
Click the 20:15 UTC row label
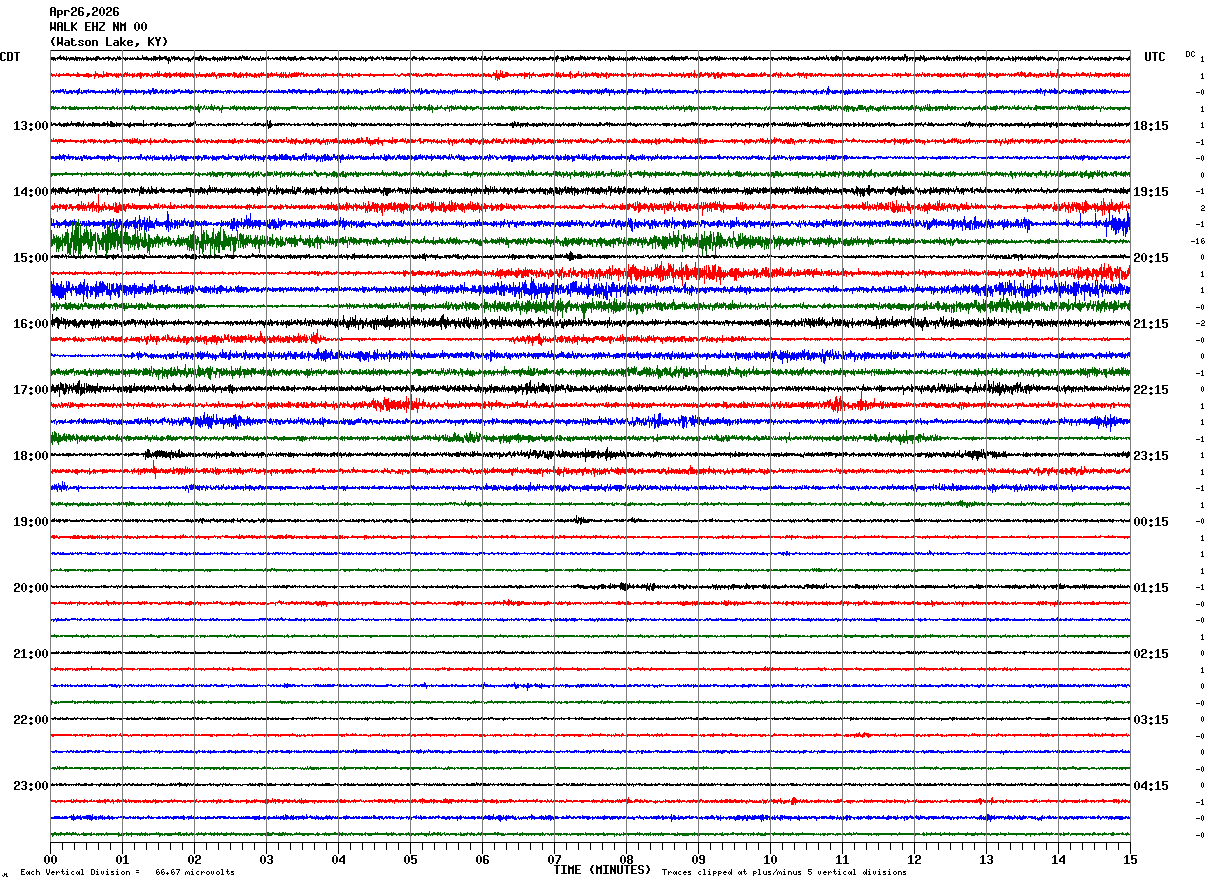point(1151,258)
